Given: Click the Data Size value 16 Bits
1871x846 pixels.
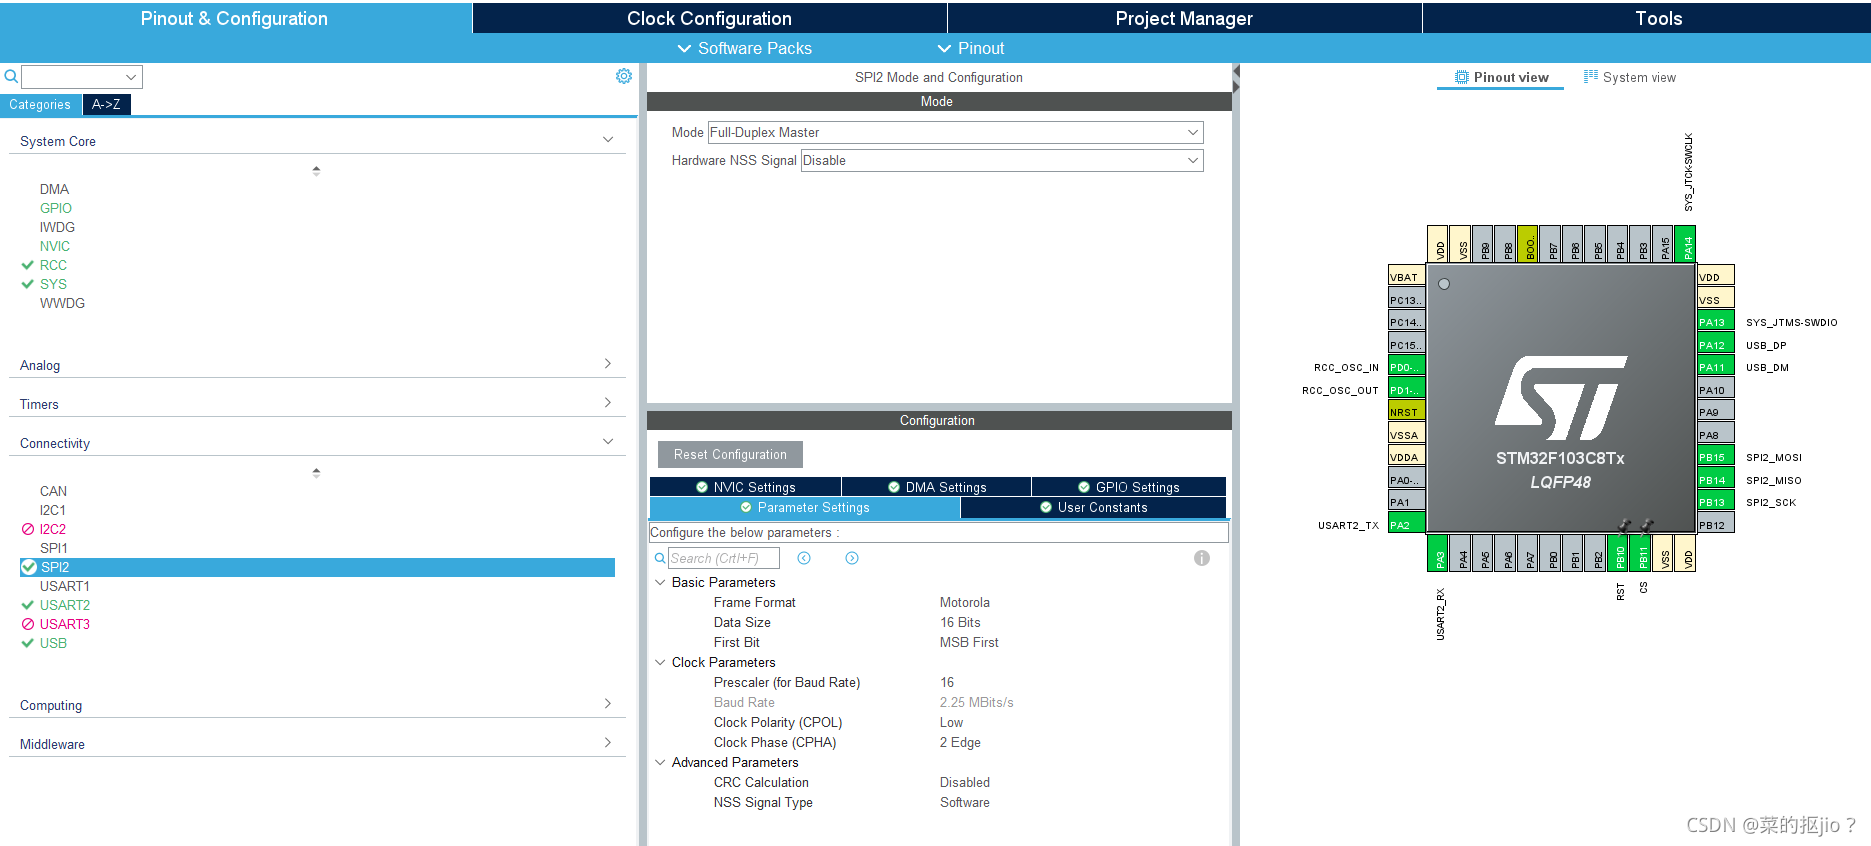Looking at the screenshot, I should pos(960,622).
